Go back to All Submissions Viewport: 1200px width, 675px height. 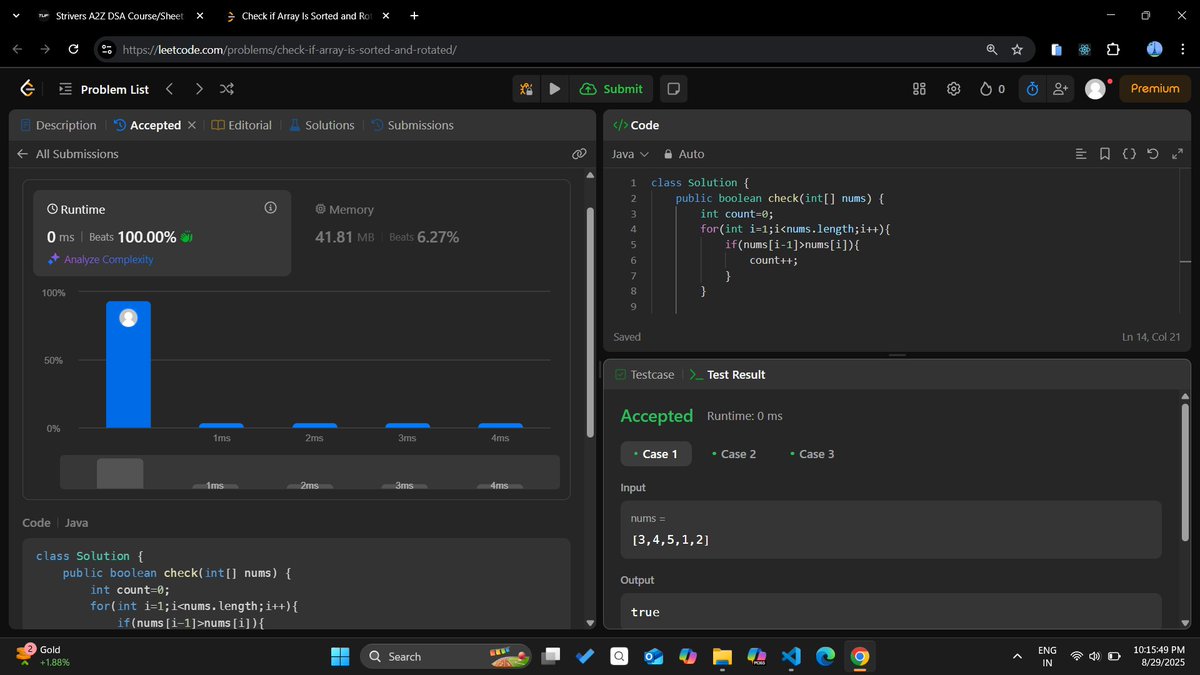pyautogui.click(x=68, y=154)
